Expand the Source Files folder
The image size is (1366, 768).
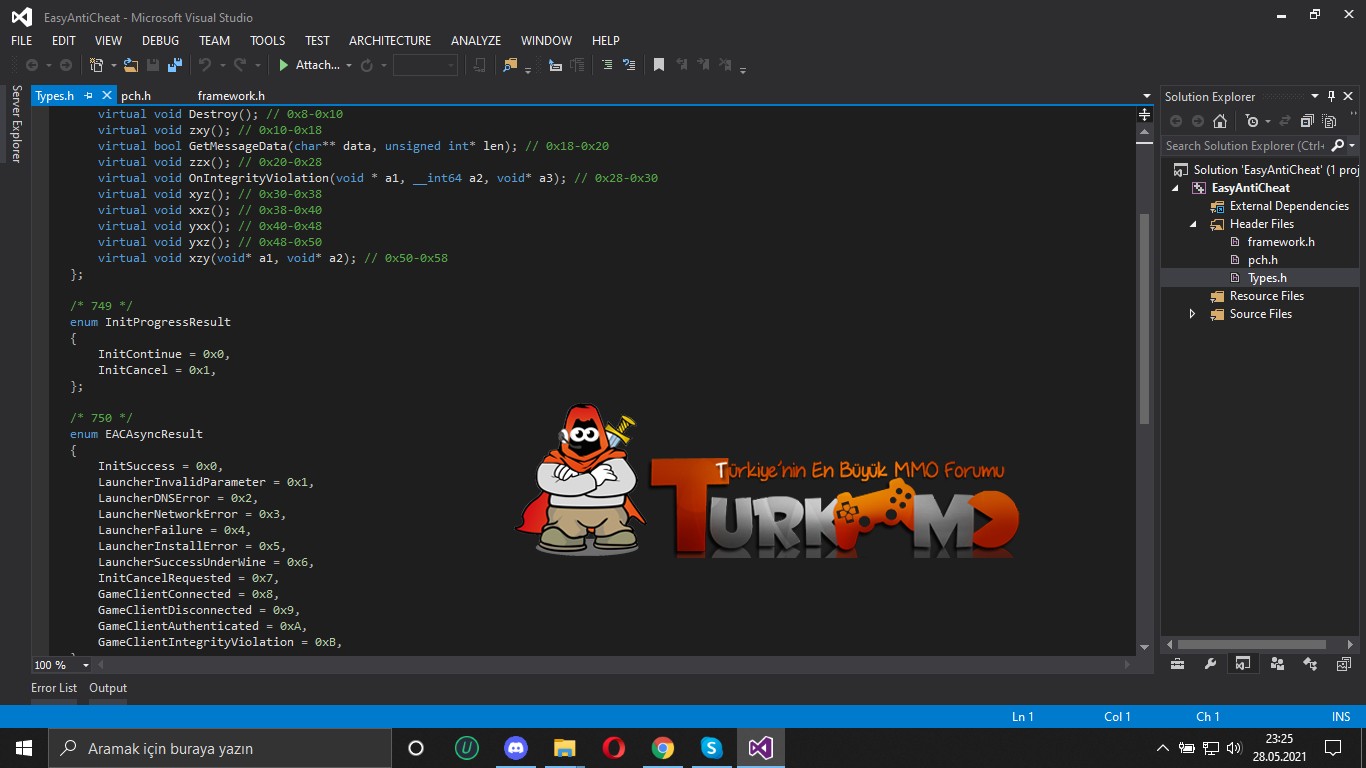click(x=1192, y=314)
